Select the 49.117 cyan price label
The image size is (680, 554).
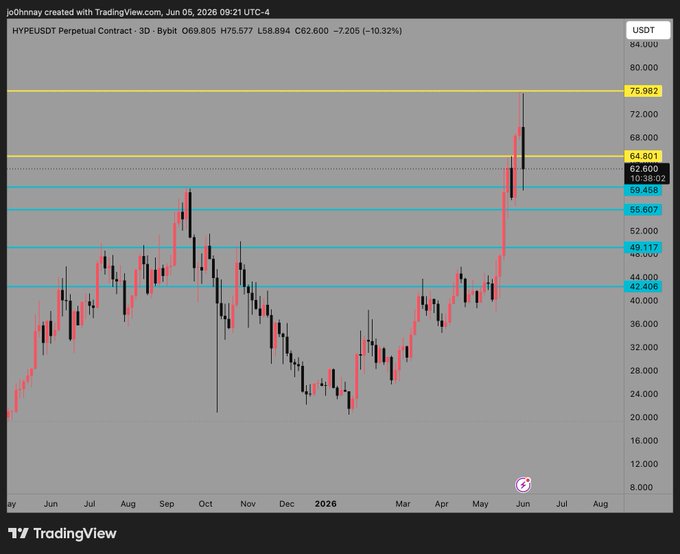643,248
